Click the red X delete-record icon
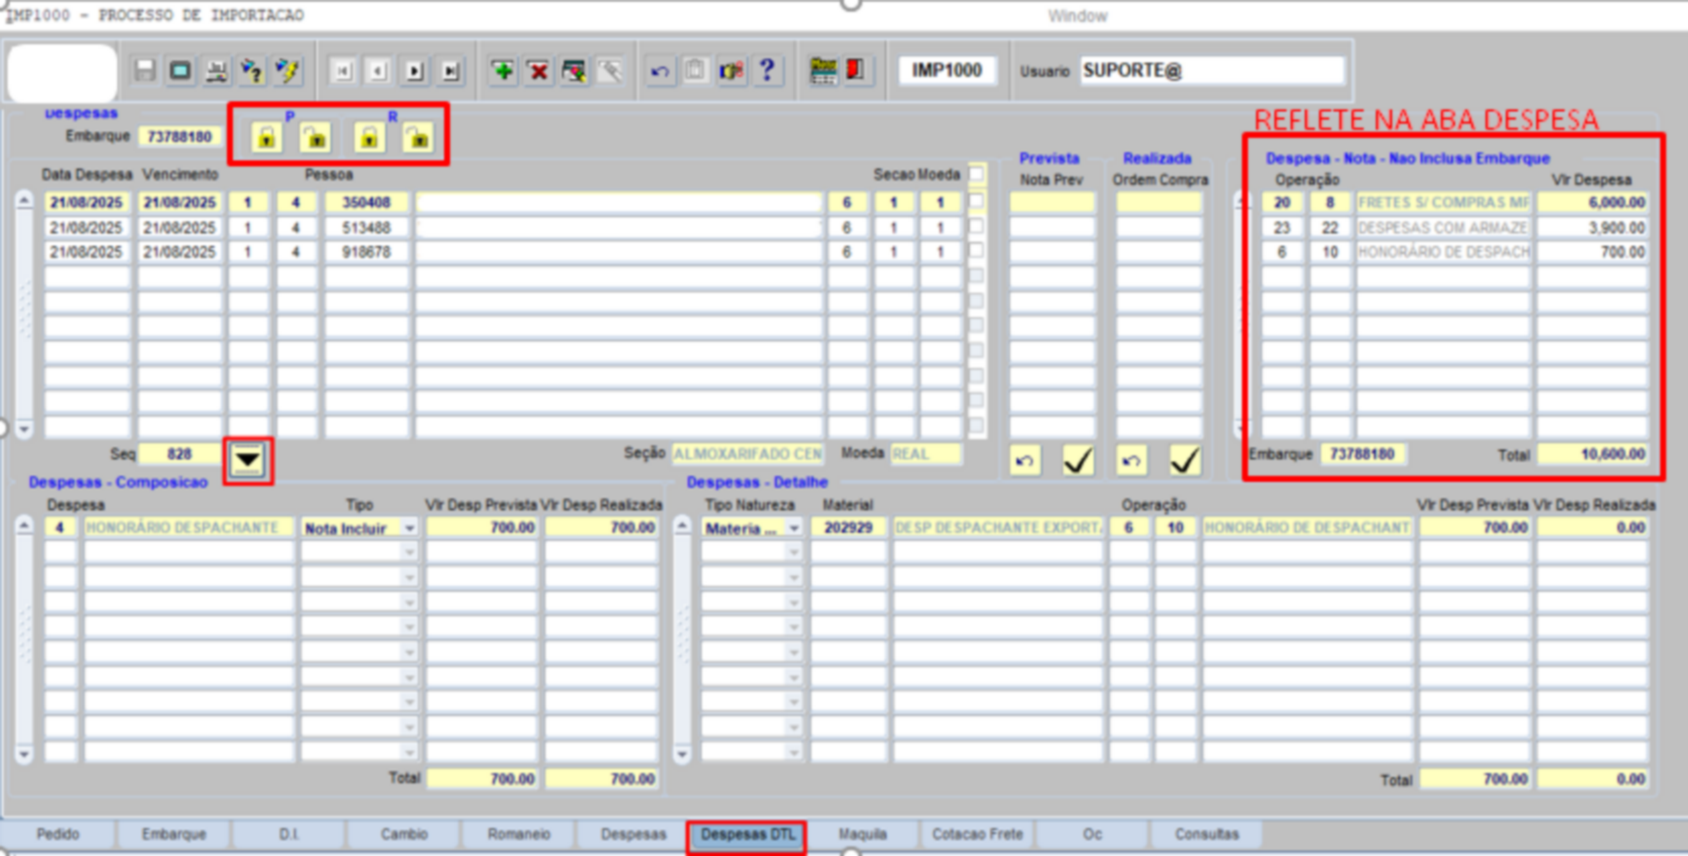 coord(538,71)
